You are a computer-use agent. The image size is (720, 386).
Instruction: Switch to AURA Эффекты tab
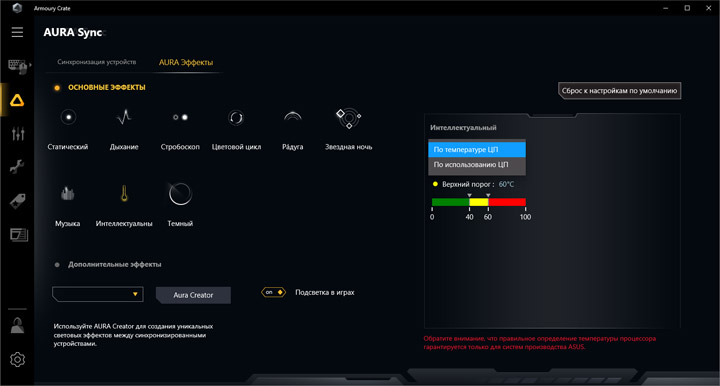pyautogui.click(x=186, y=62)
